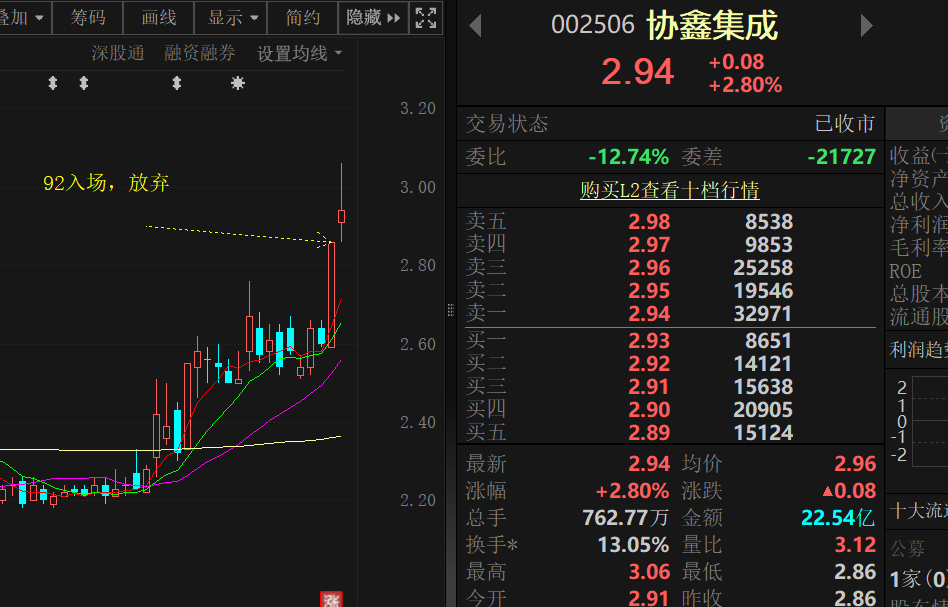Click the 卖二 price 2.95

[649, 291]
